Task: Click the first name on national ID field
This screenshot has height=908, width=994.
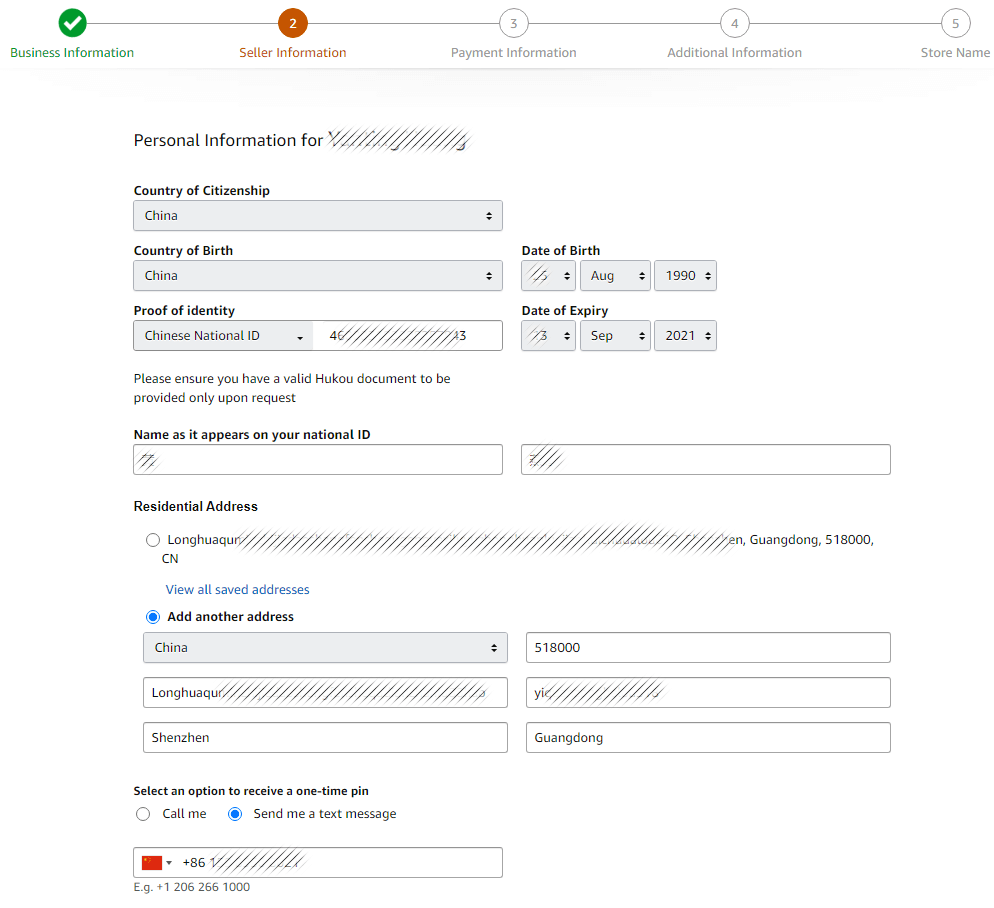Action: click(318, 460)
